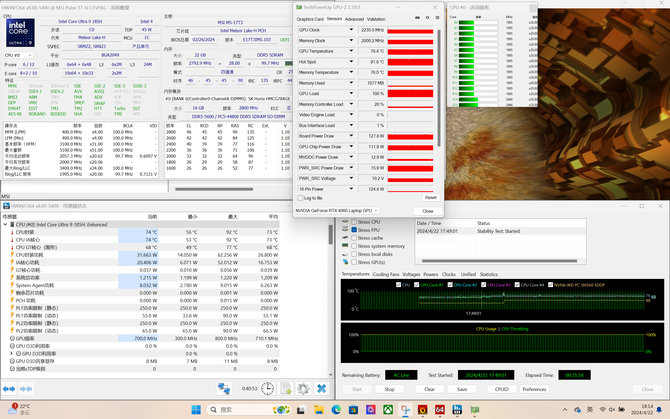670x419 pixels.
Task: Open the GPU Temperature sensor dropdown
Action: pos(351,51)
